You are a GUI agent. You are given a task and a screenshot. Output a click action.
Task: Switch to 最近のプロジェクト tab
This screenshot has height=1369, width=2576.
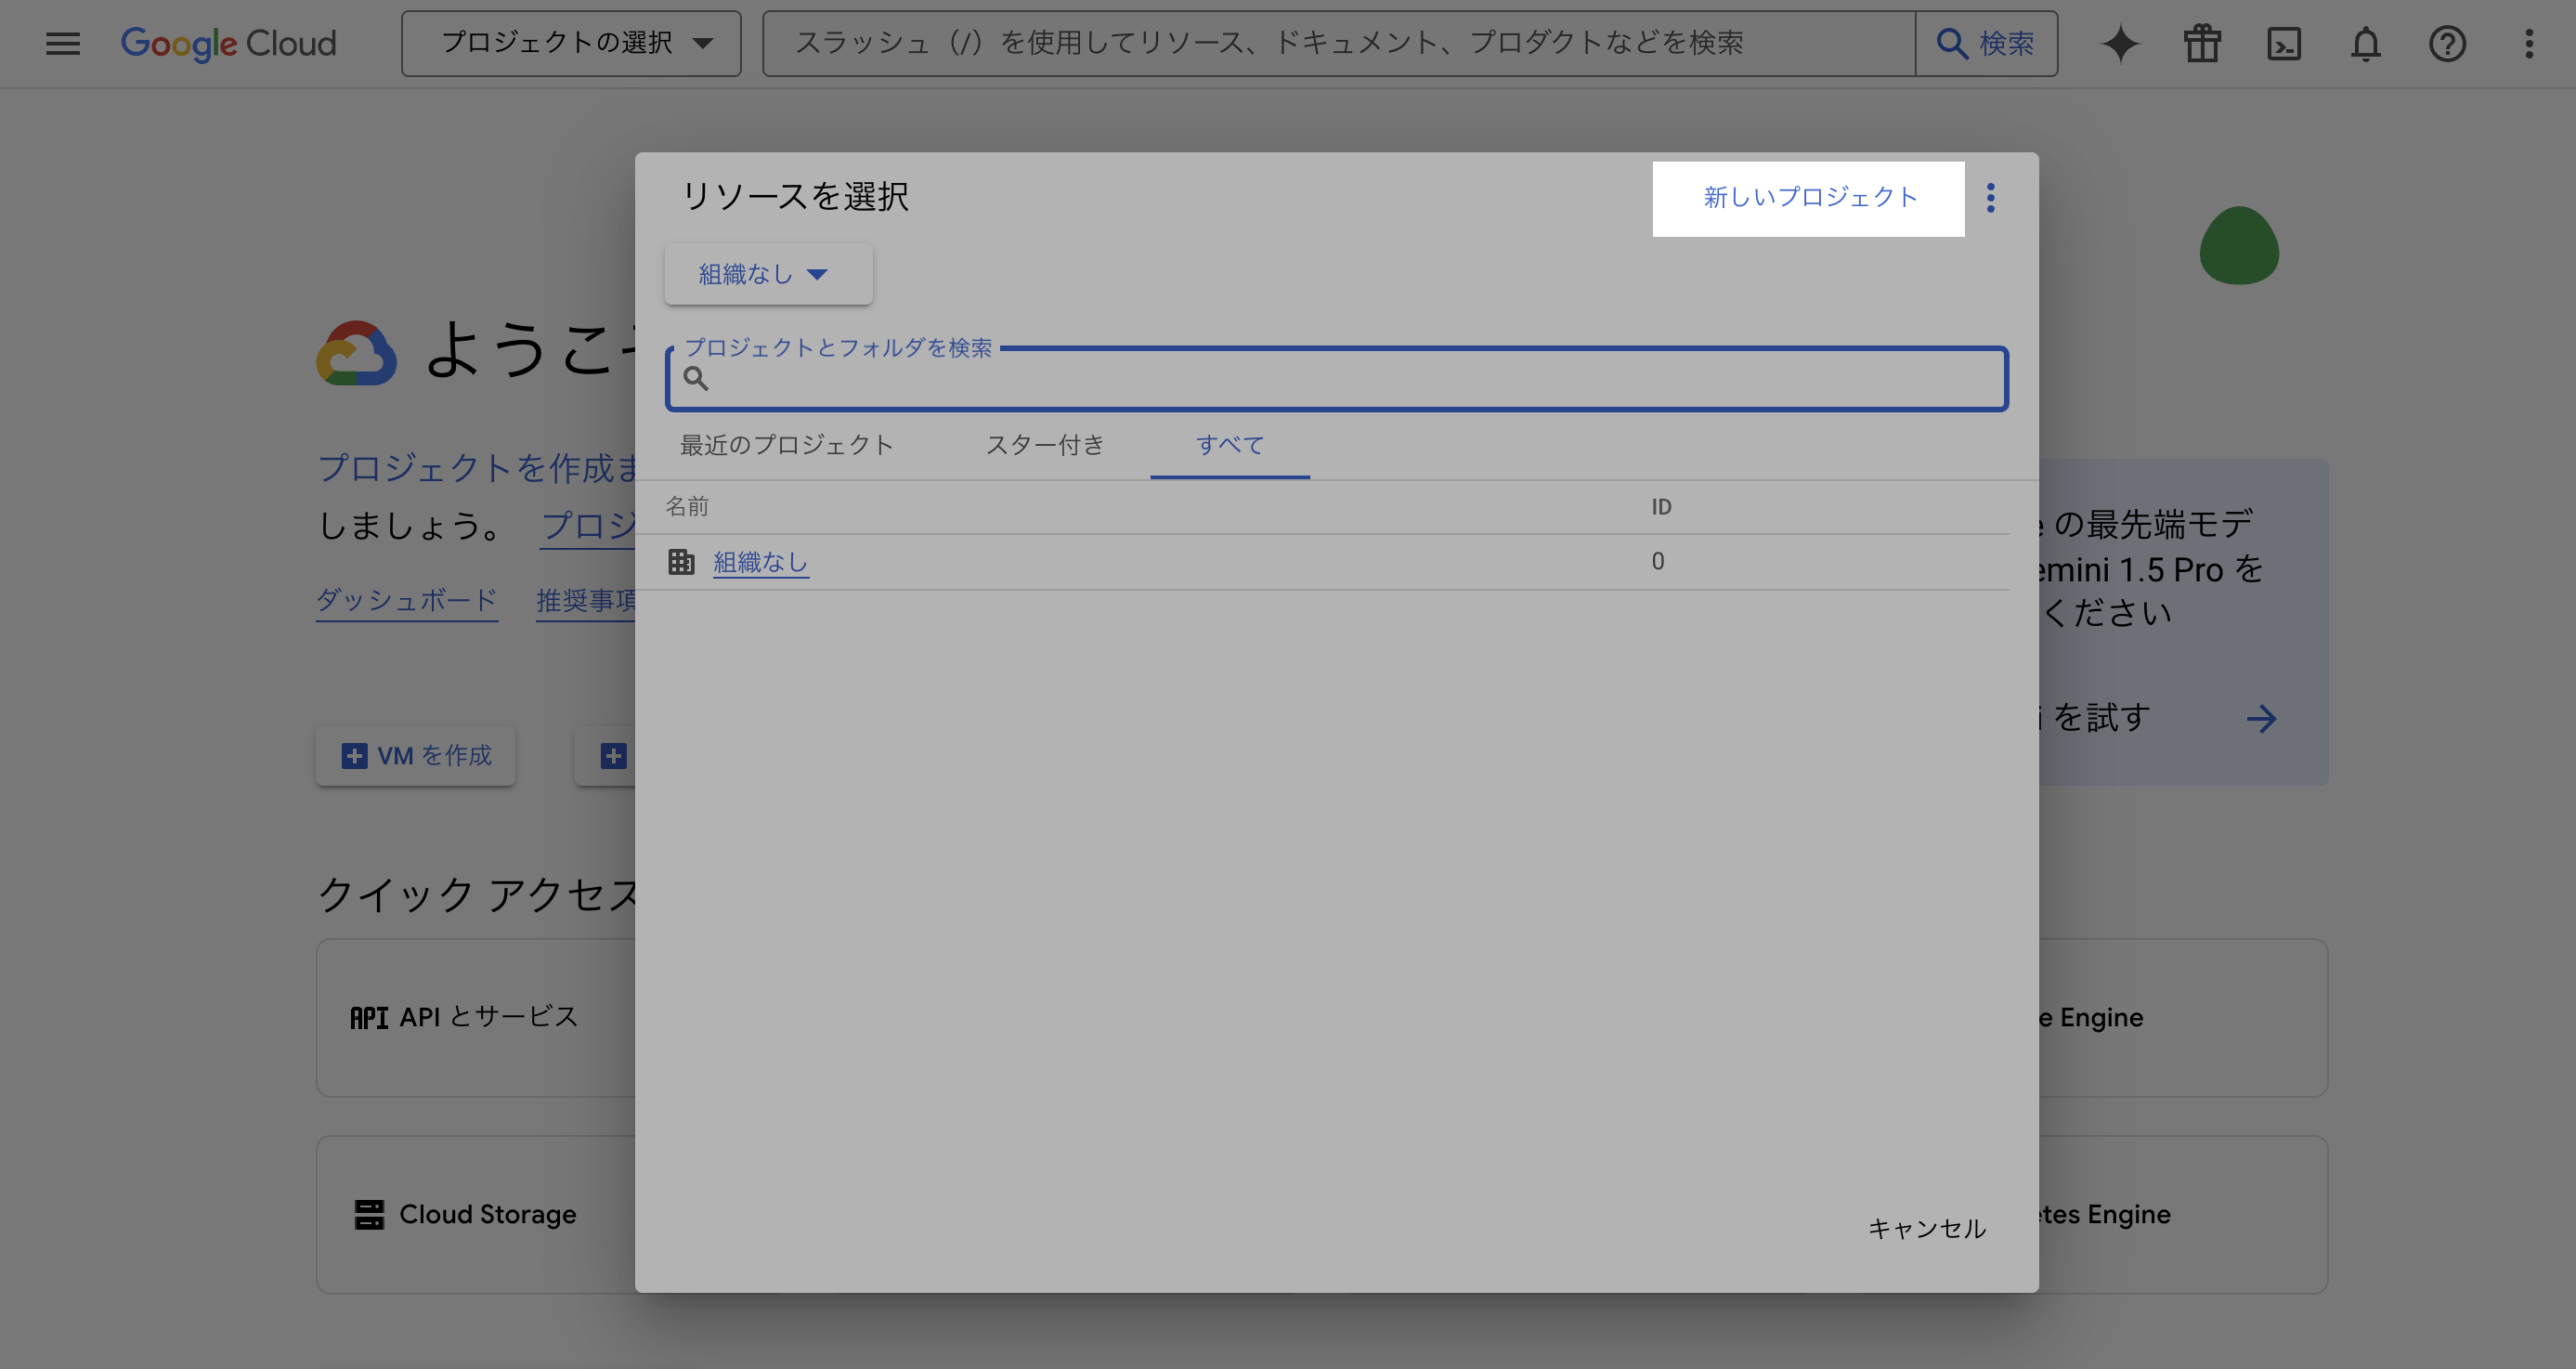click(x=787, y=445)
